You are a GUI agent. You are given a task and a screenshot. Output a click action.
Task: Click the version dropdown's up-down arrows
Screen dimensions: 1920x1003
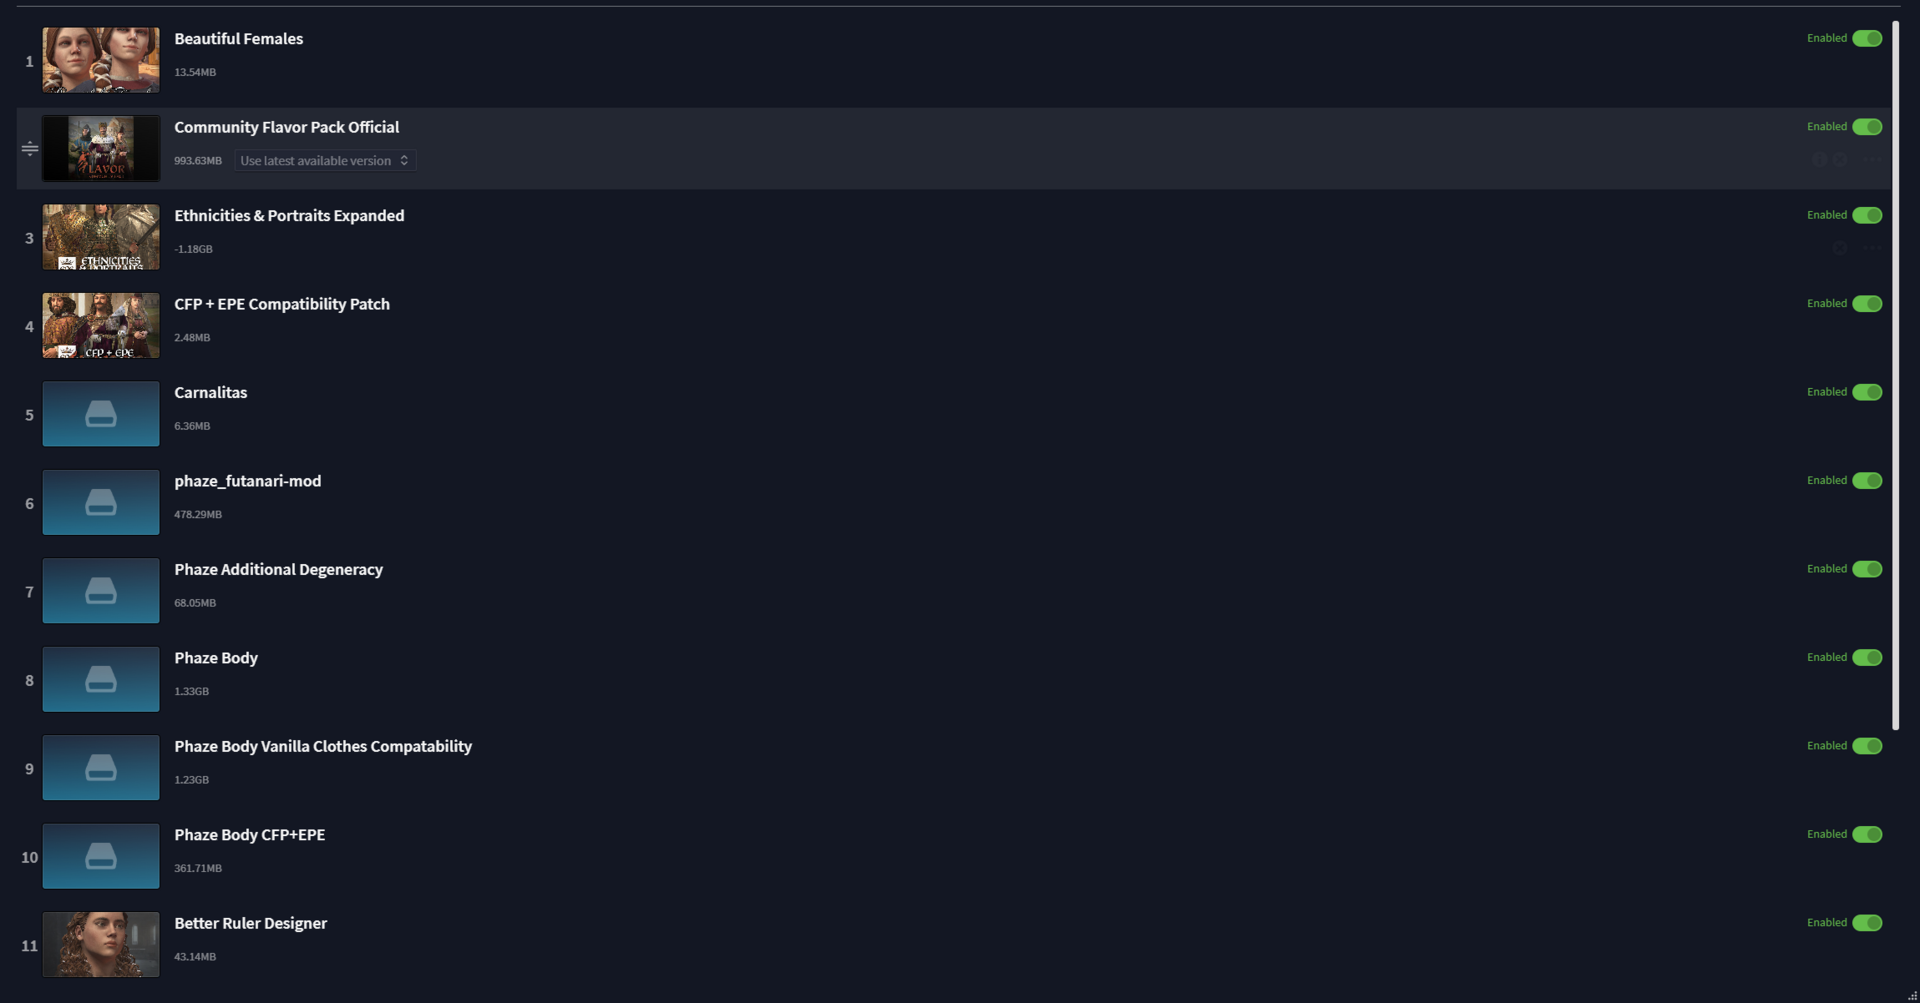point(404,160)
